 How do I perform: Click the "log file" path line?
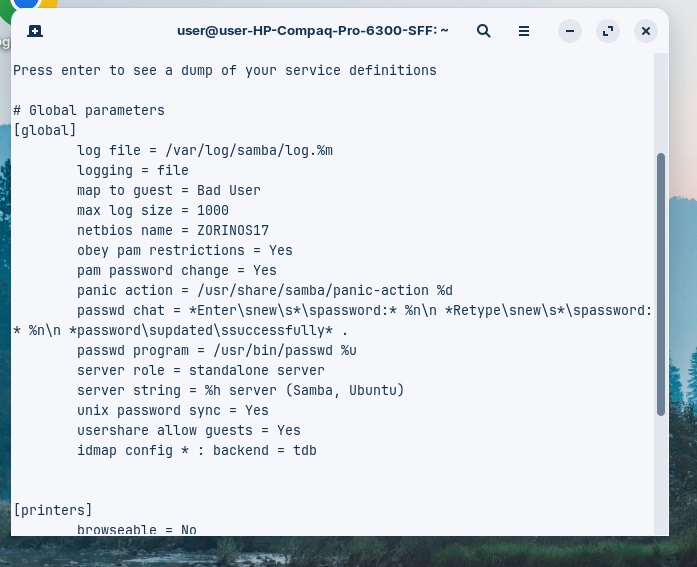[x=204, y=150]
